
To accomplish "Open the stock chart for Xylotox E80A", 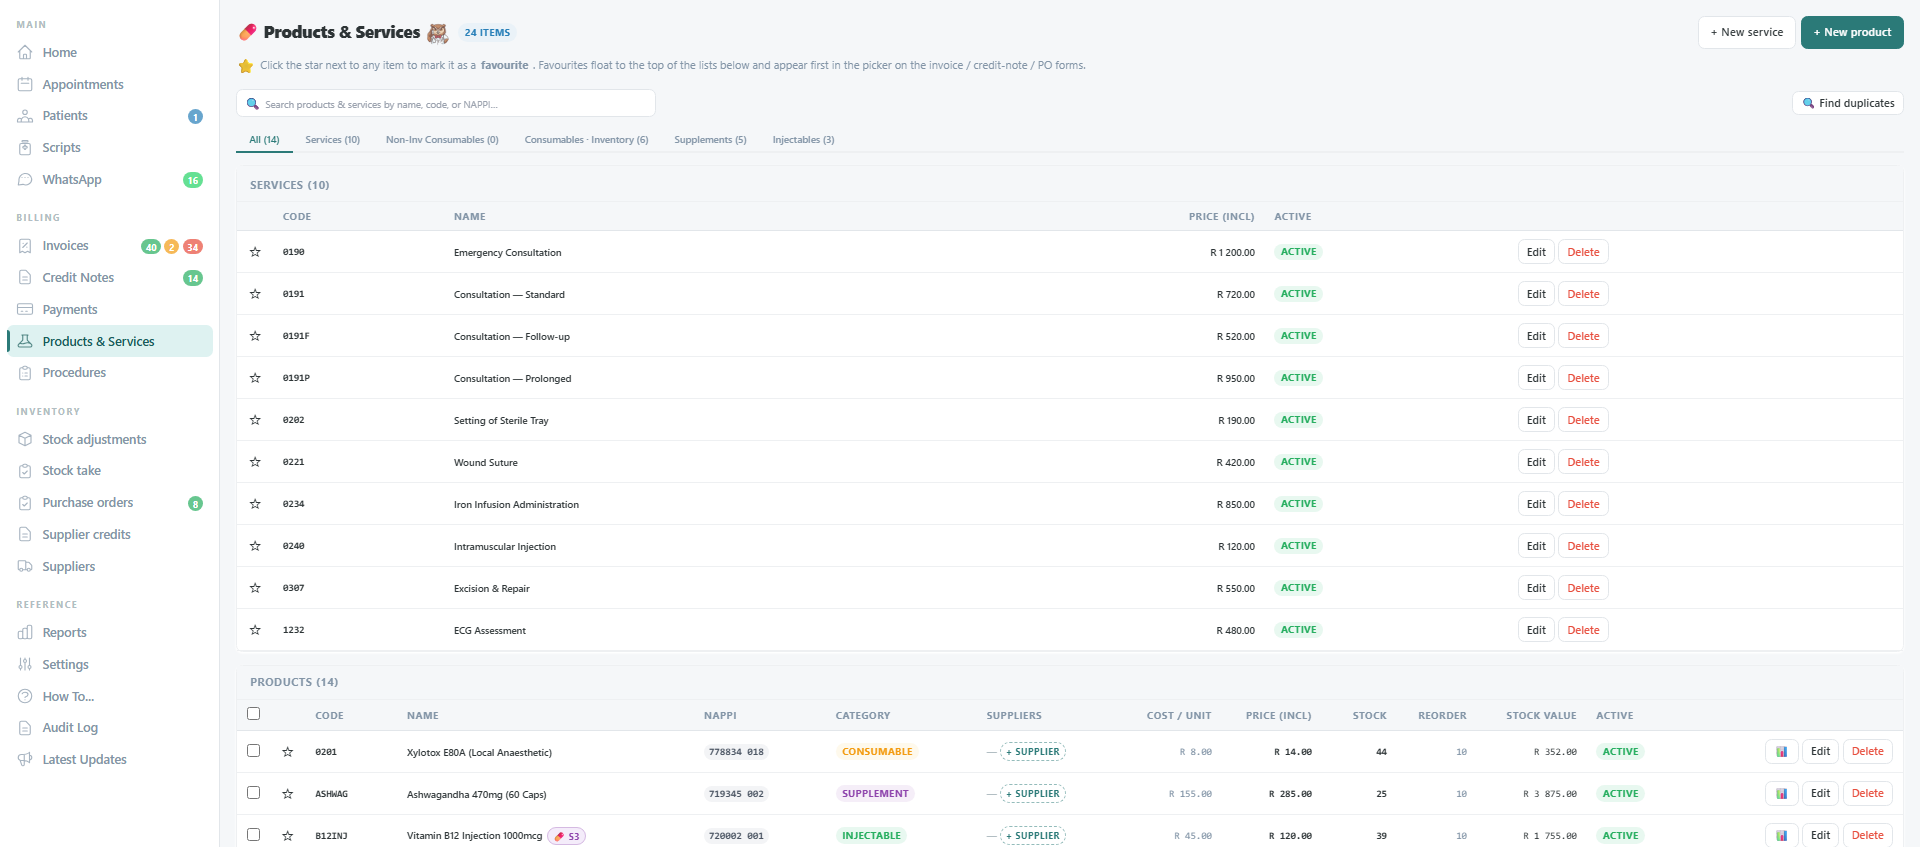I will pyautogui.click(x=1781, y=752).
